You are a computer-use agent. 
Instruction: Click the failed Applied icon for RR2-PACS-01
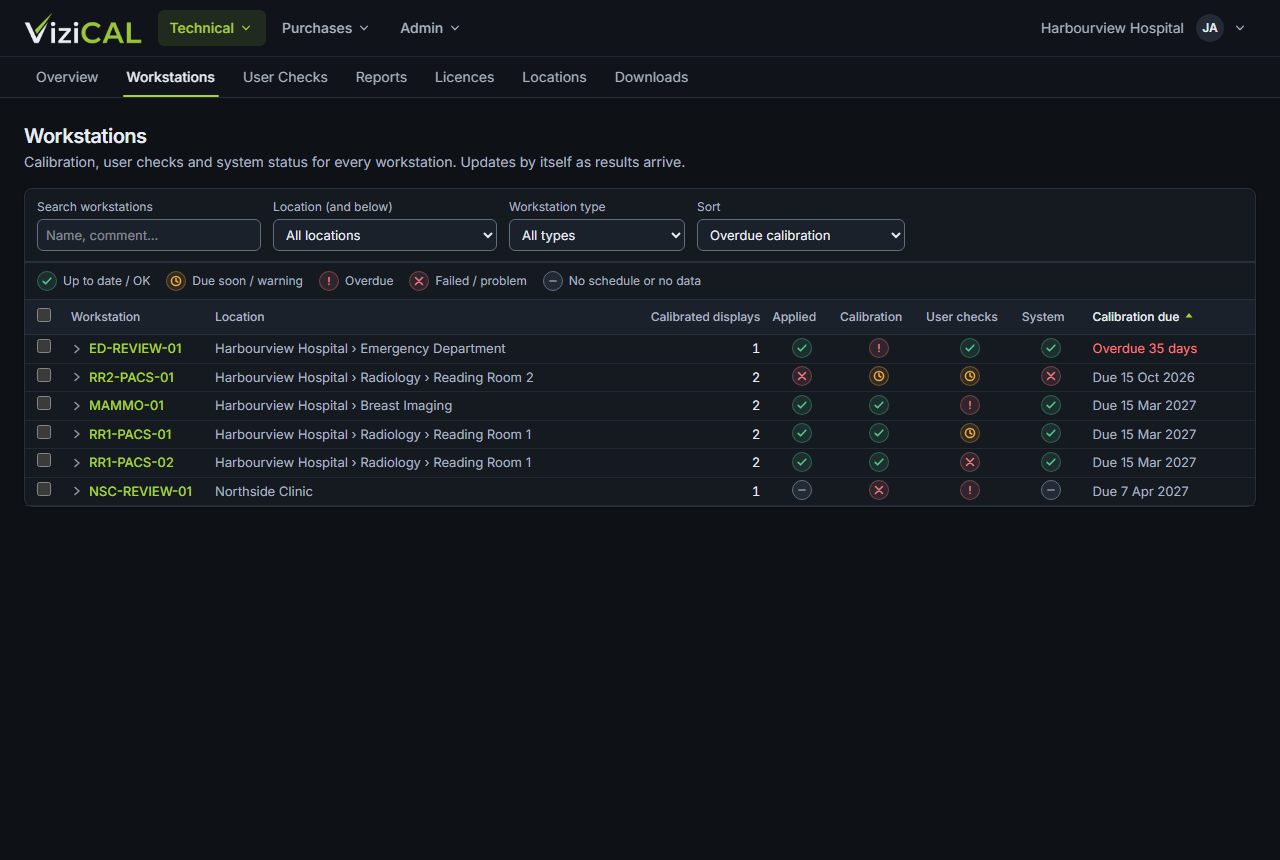802,377
